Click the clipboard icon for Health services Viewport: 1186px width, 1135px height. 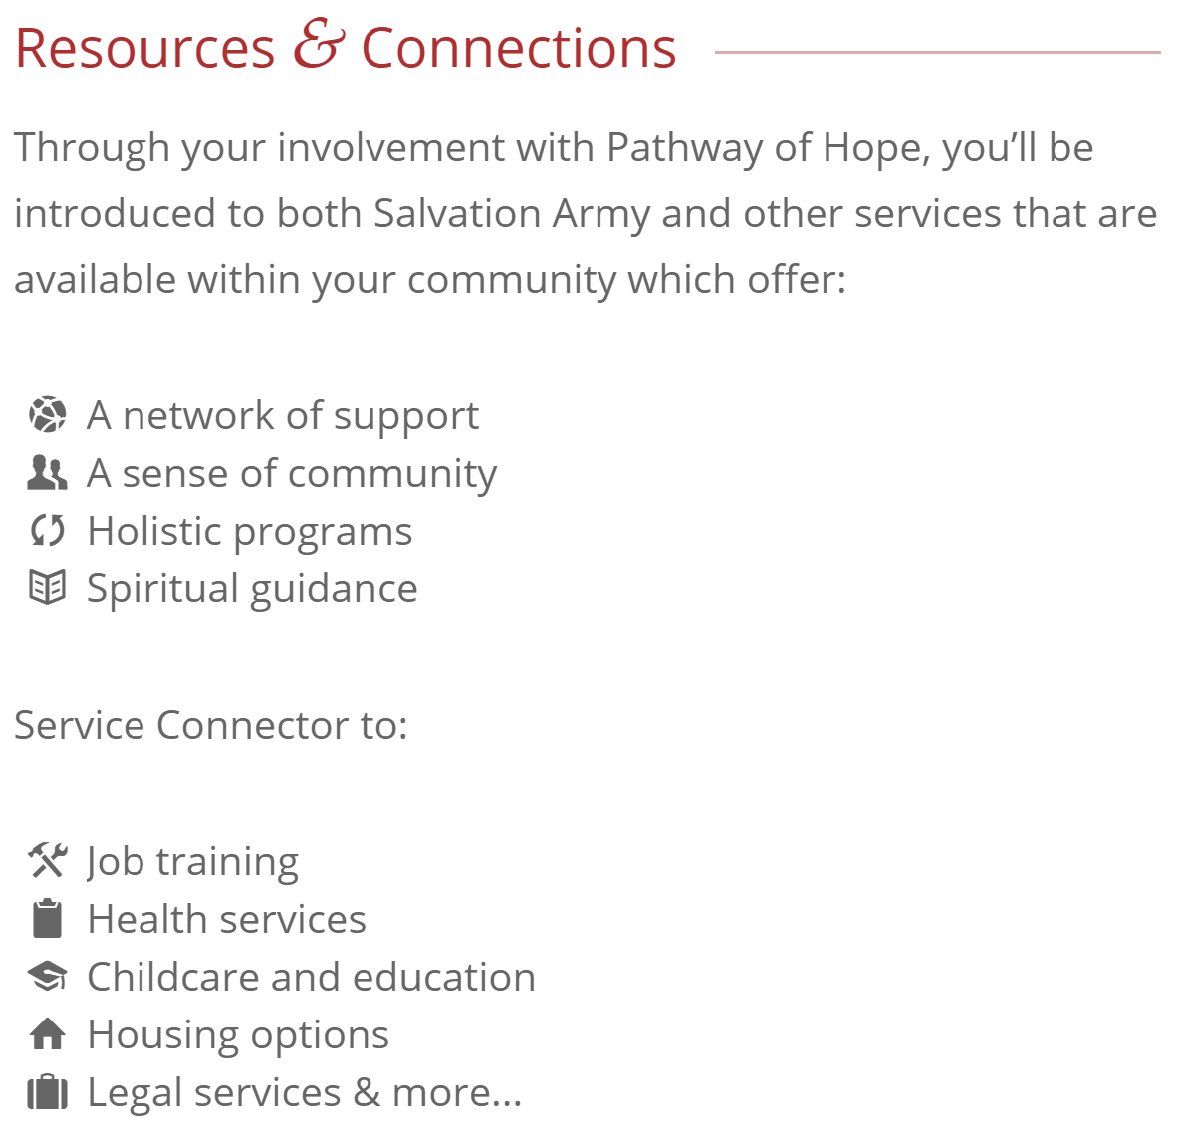48,918
